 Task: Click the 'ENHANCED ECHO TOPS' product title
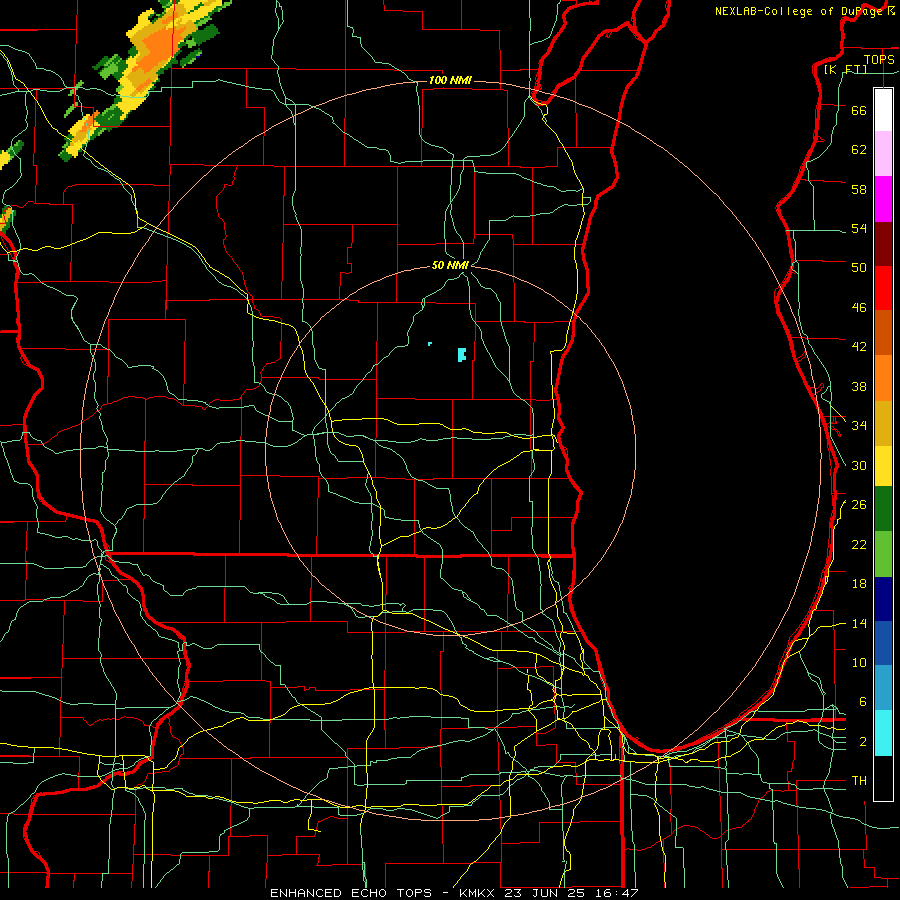click(x=351, y=893)
